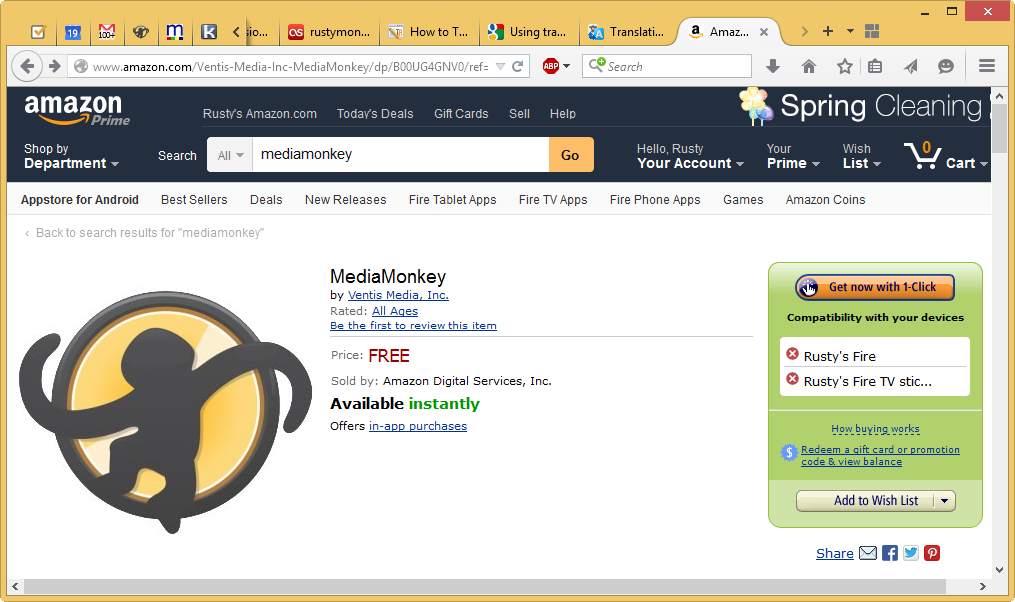
Task: Expand the Add to Wish List dropdown arrow
Action: coord(945,501)
